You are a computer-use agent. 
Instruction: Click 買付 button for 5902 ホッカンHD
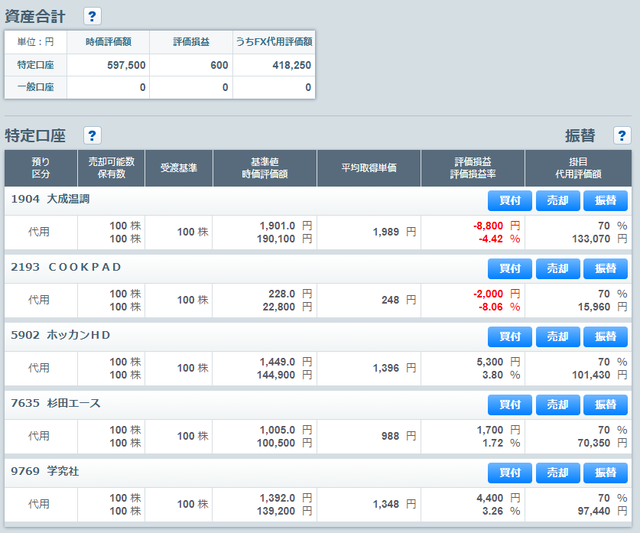point(510,337)
